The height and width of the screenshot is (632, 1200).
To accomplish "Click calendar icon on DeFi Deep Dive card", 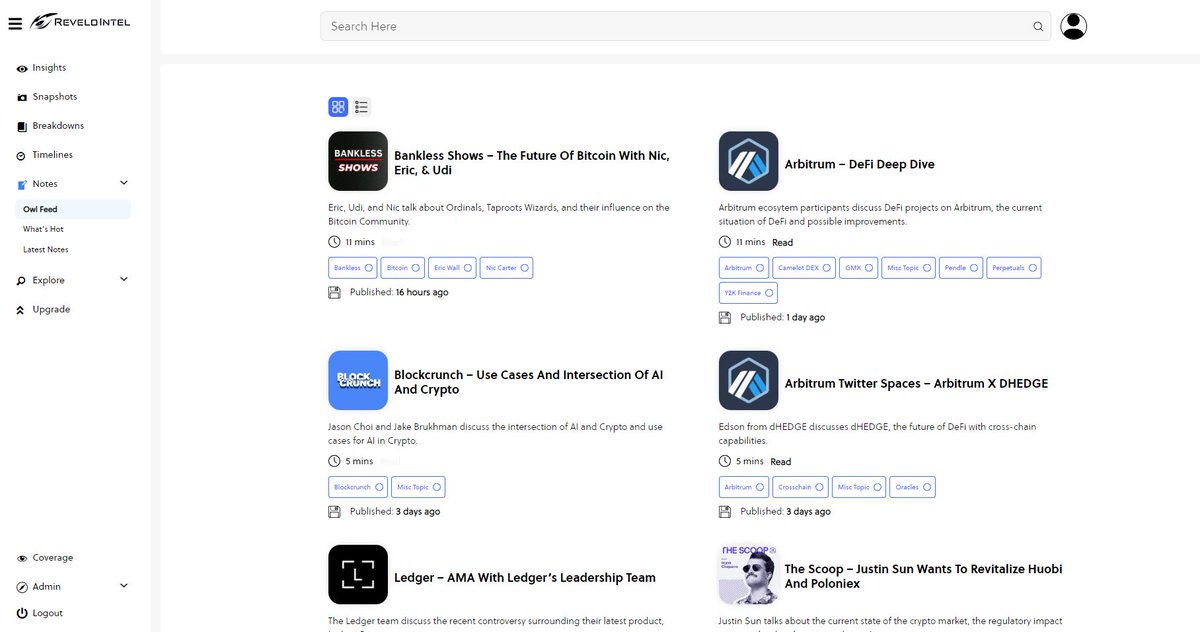I will pyautogui.click(x=725, y=318).
